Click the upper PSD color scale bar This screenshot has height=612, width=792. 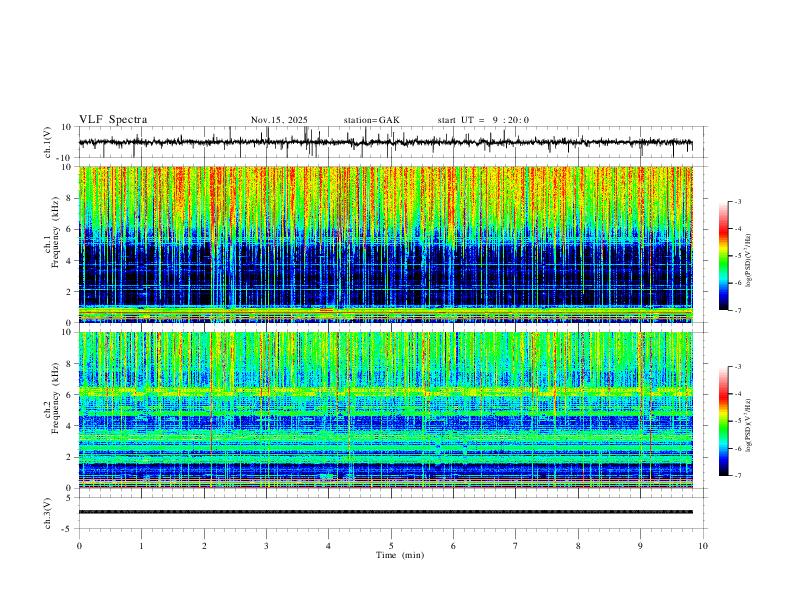point(723,256)
